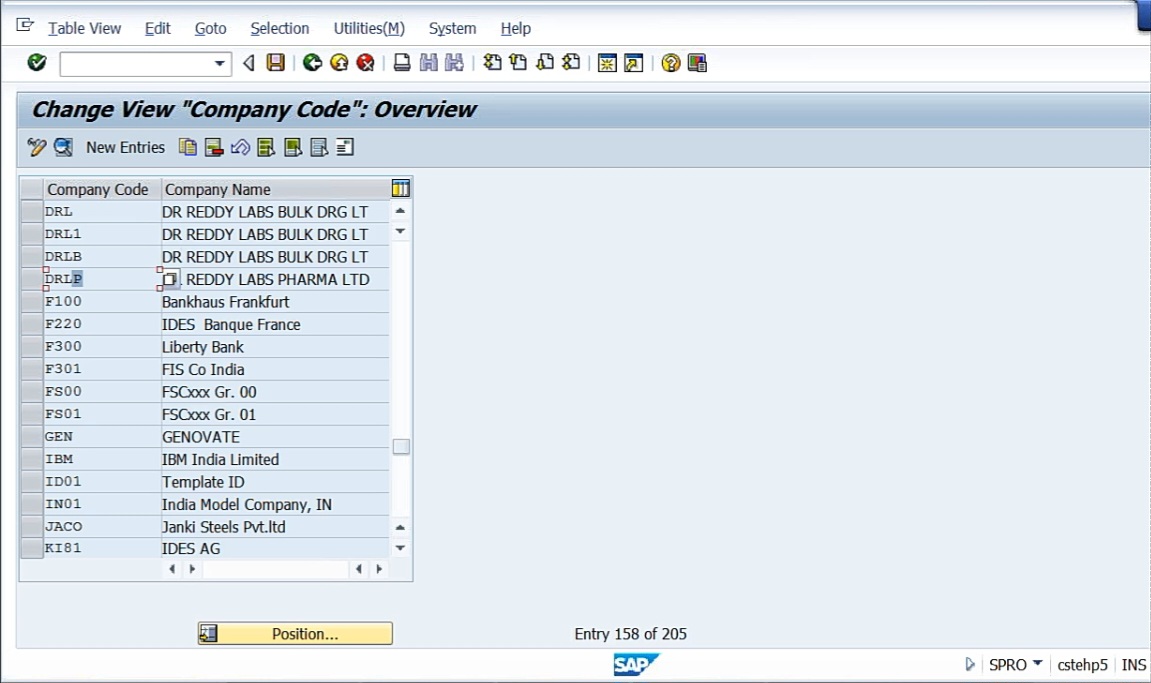The image size is (1151, 683).
Task: Click the Position... button
Action: (x=295, y=634)
